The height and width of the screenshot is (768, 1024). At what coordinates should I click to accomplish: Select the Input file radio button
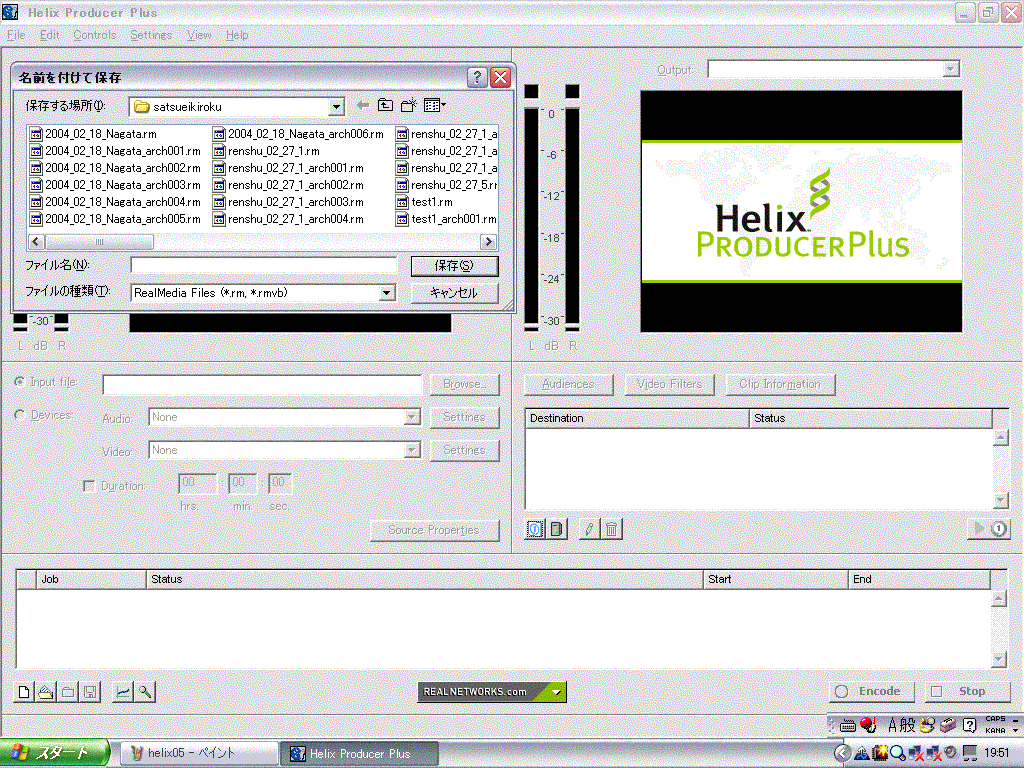point(20,382)
